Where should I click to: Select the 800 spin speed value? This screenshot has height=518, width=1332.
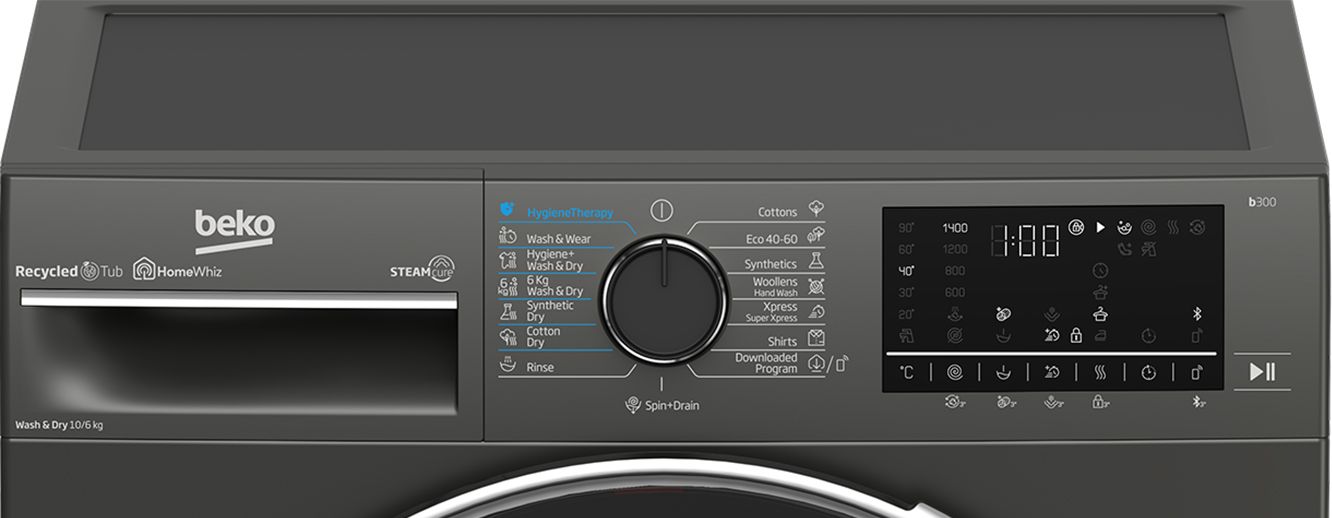(955, 271)
